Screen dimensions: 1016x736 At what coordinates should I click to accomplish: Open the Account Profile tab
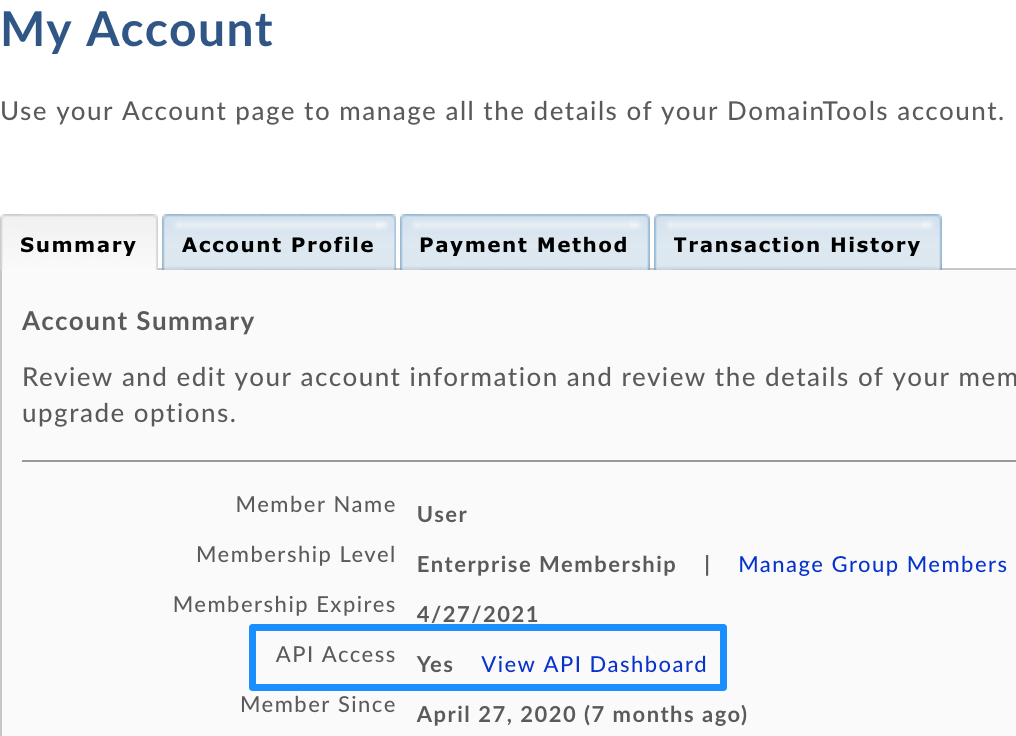[279, 244]
